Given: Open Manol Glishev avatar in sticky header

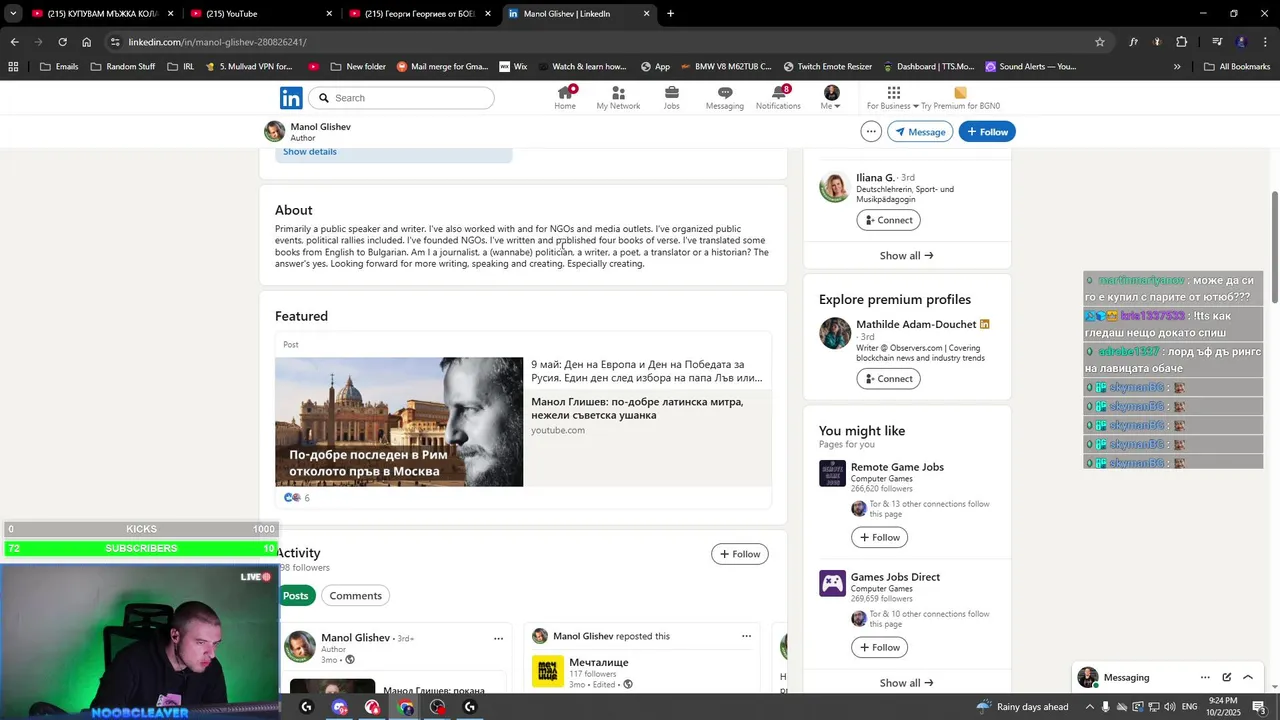Looking at the screenshot, I should tap(274, 132).
